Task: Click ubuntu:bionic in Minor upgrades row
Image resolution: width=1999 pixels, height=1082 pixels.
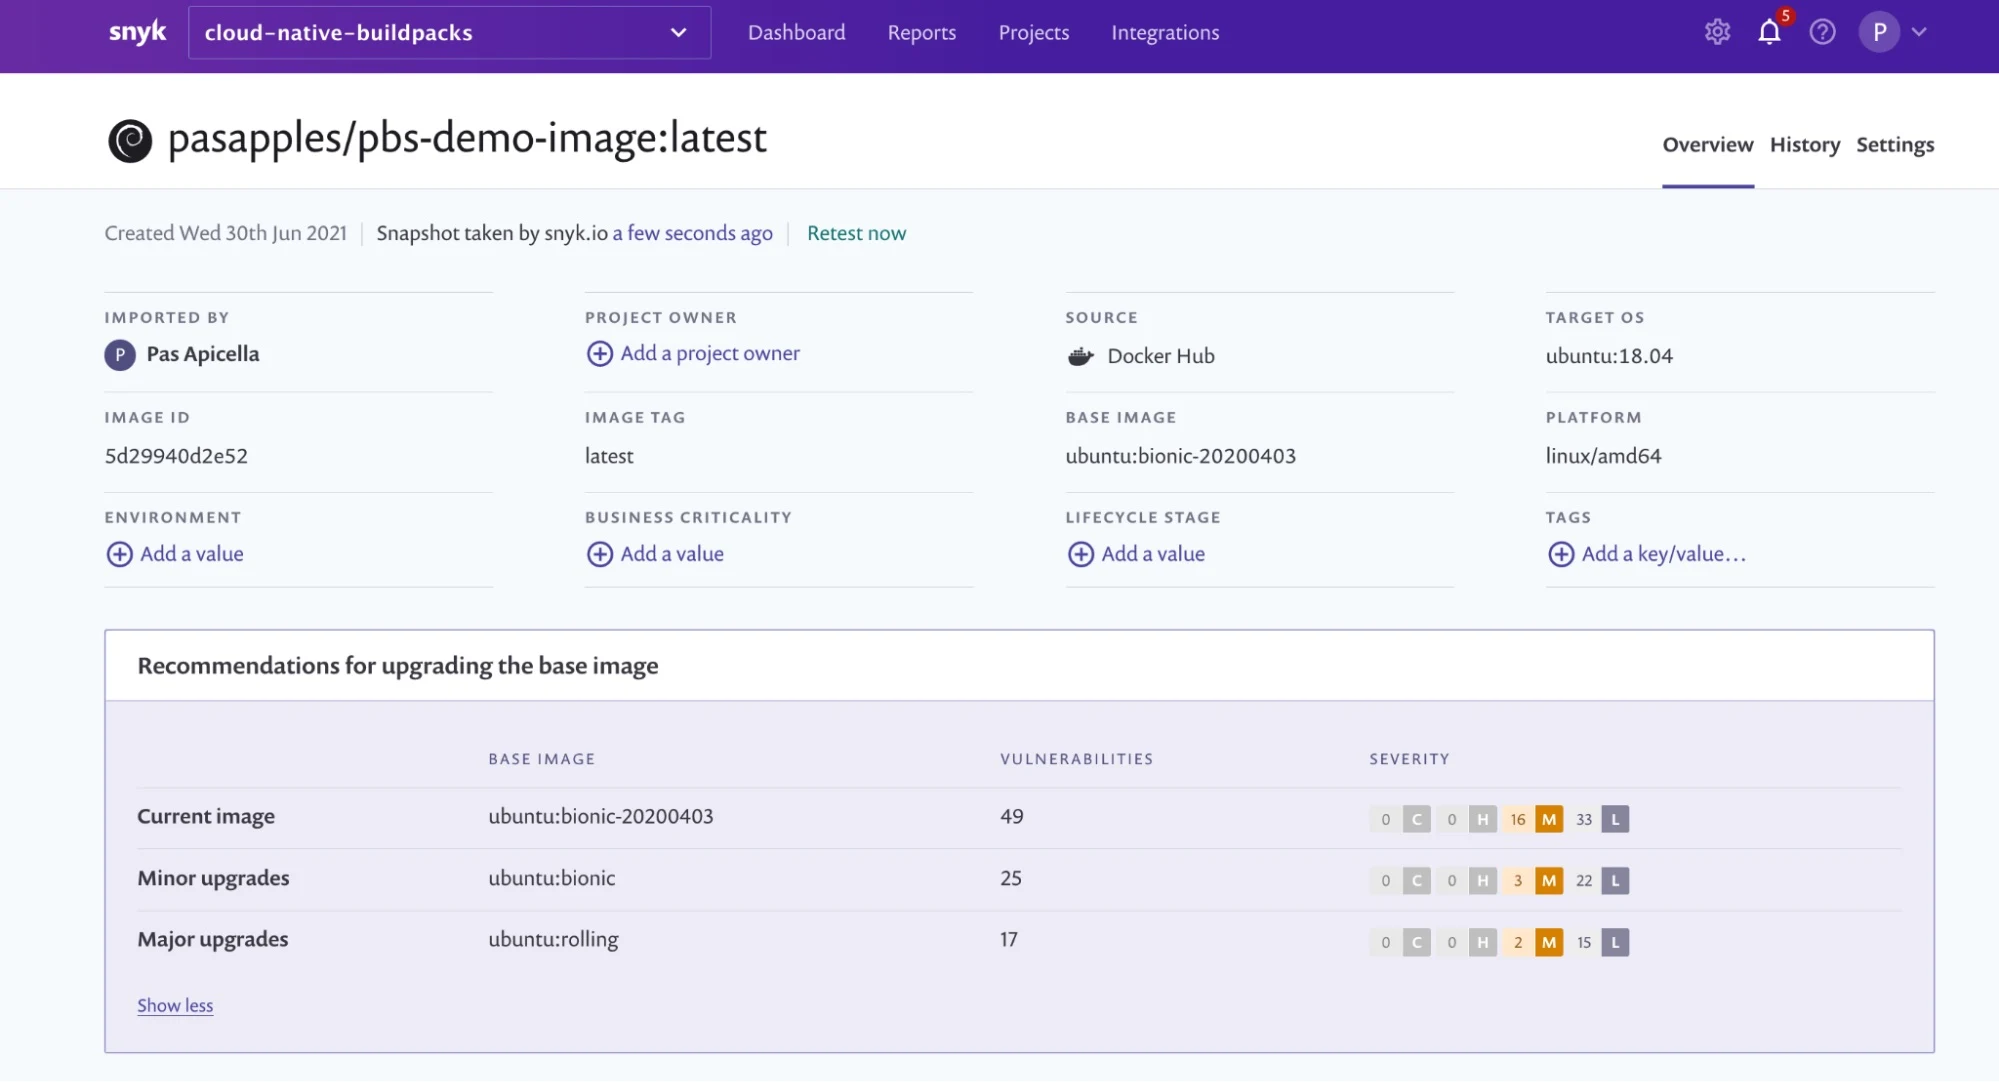Action: [x=551, y=878]
